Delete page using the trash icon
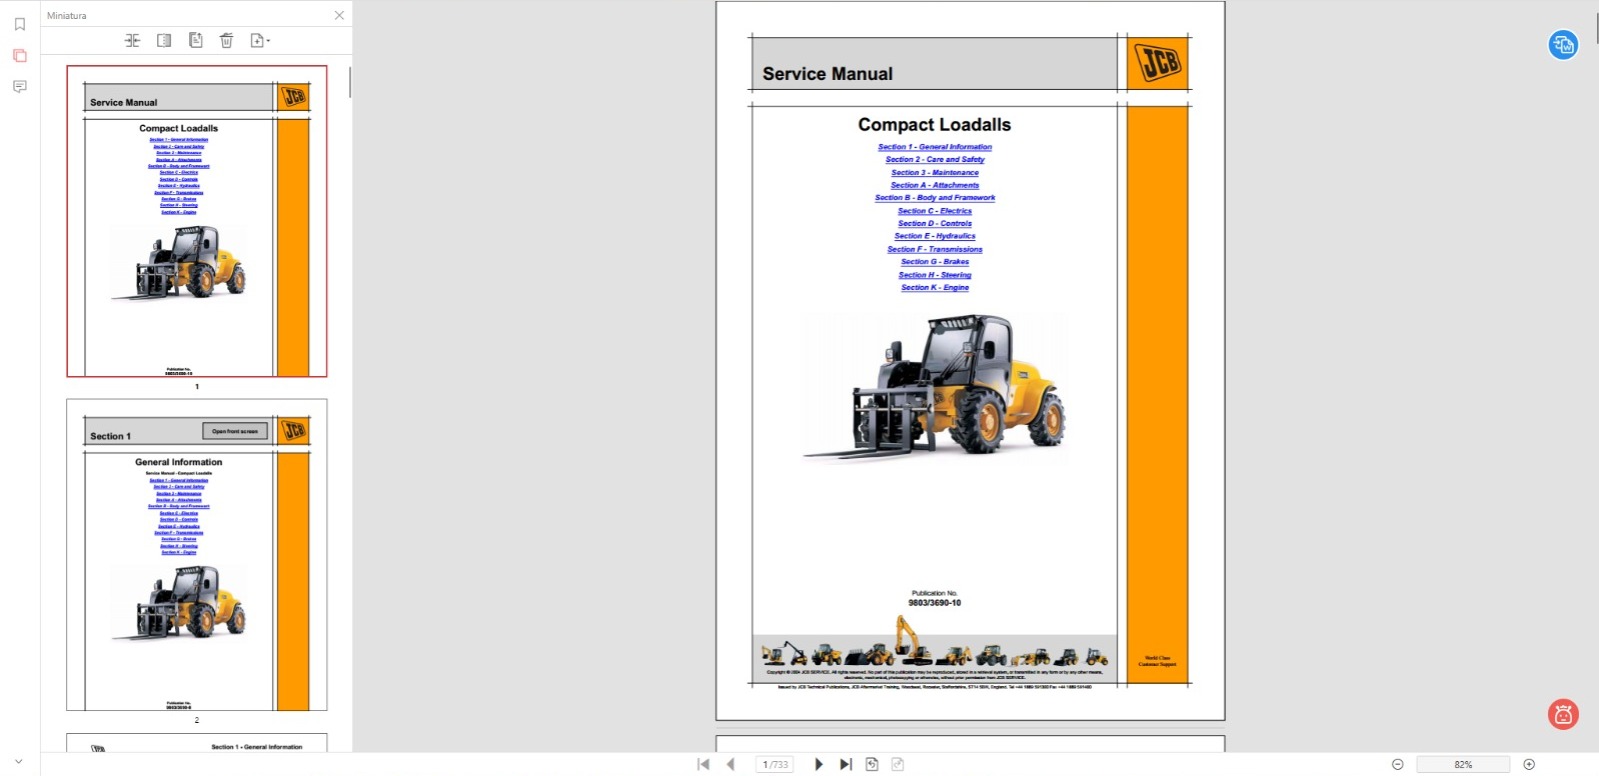Image resolution: width=1599 pixels, height=776 pixels. (227, 40)
